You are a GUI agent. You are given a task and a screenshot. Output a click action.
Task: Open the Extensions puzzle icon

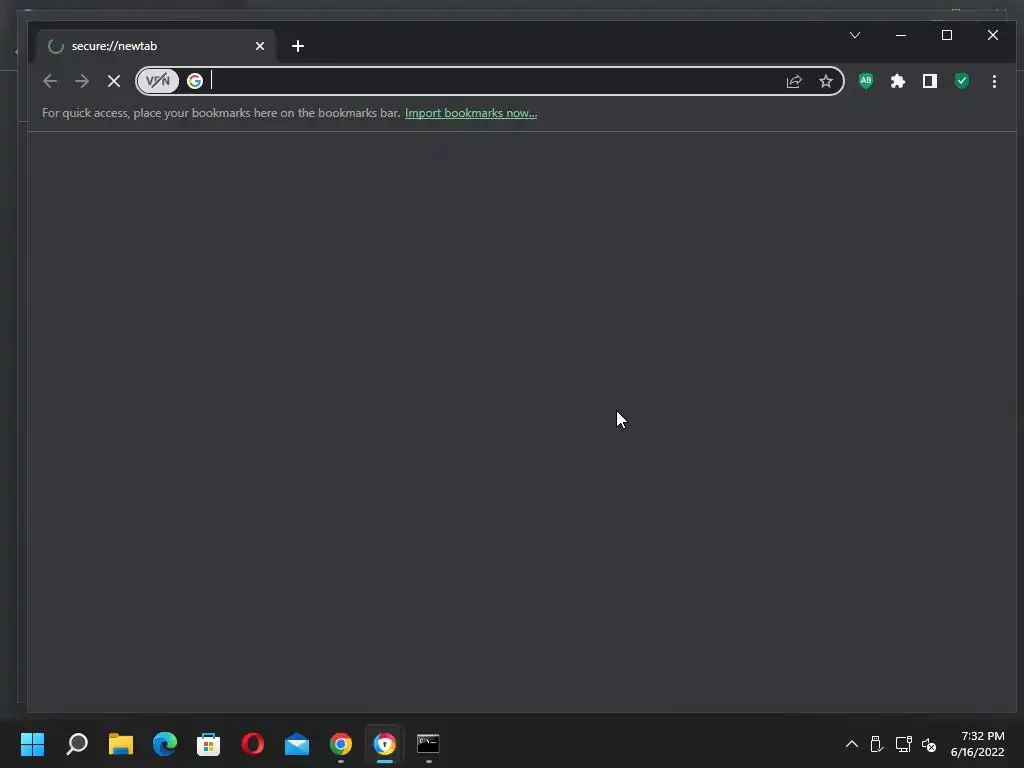(897, 81)
